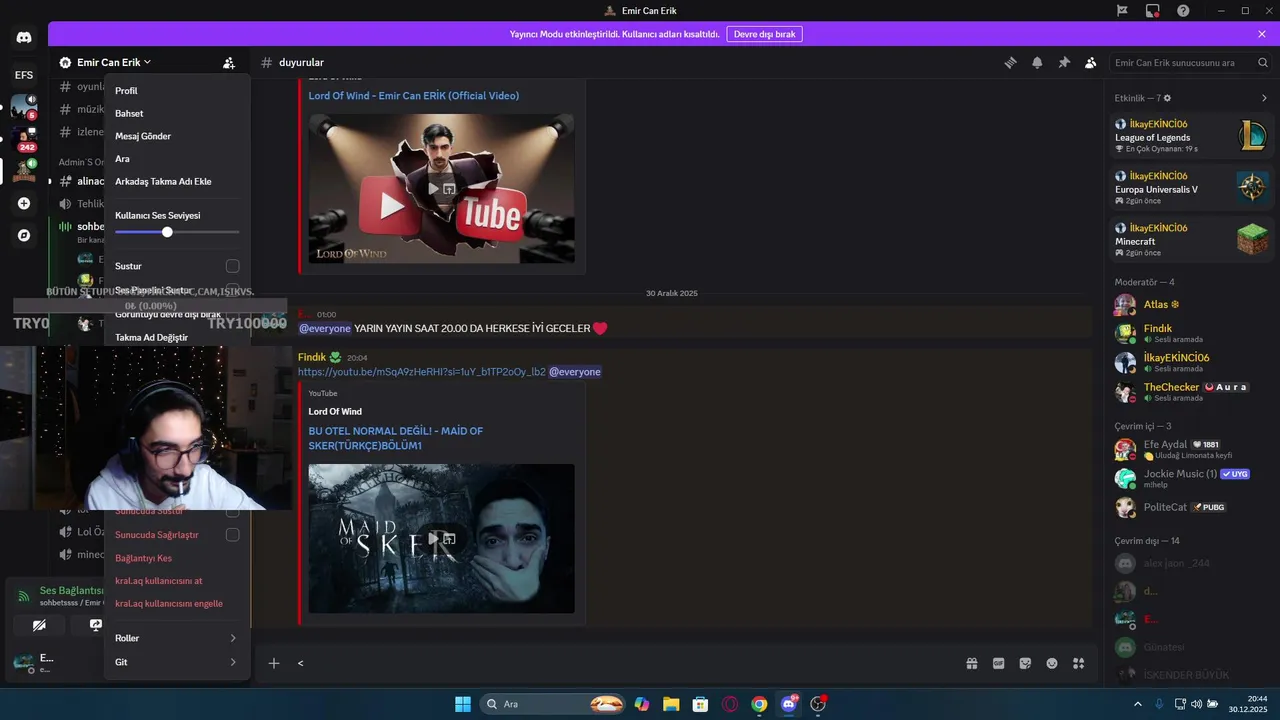The width and height of the screenshot is (1280, 720).
Task: Click the Kullanıcı Ses Seviyesi slider handle
Action: coord(167,232)
